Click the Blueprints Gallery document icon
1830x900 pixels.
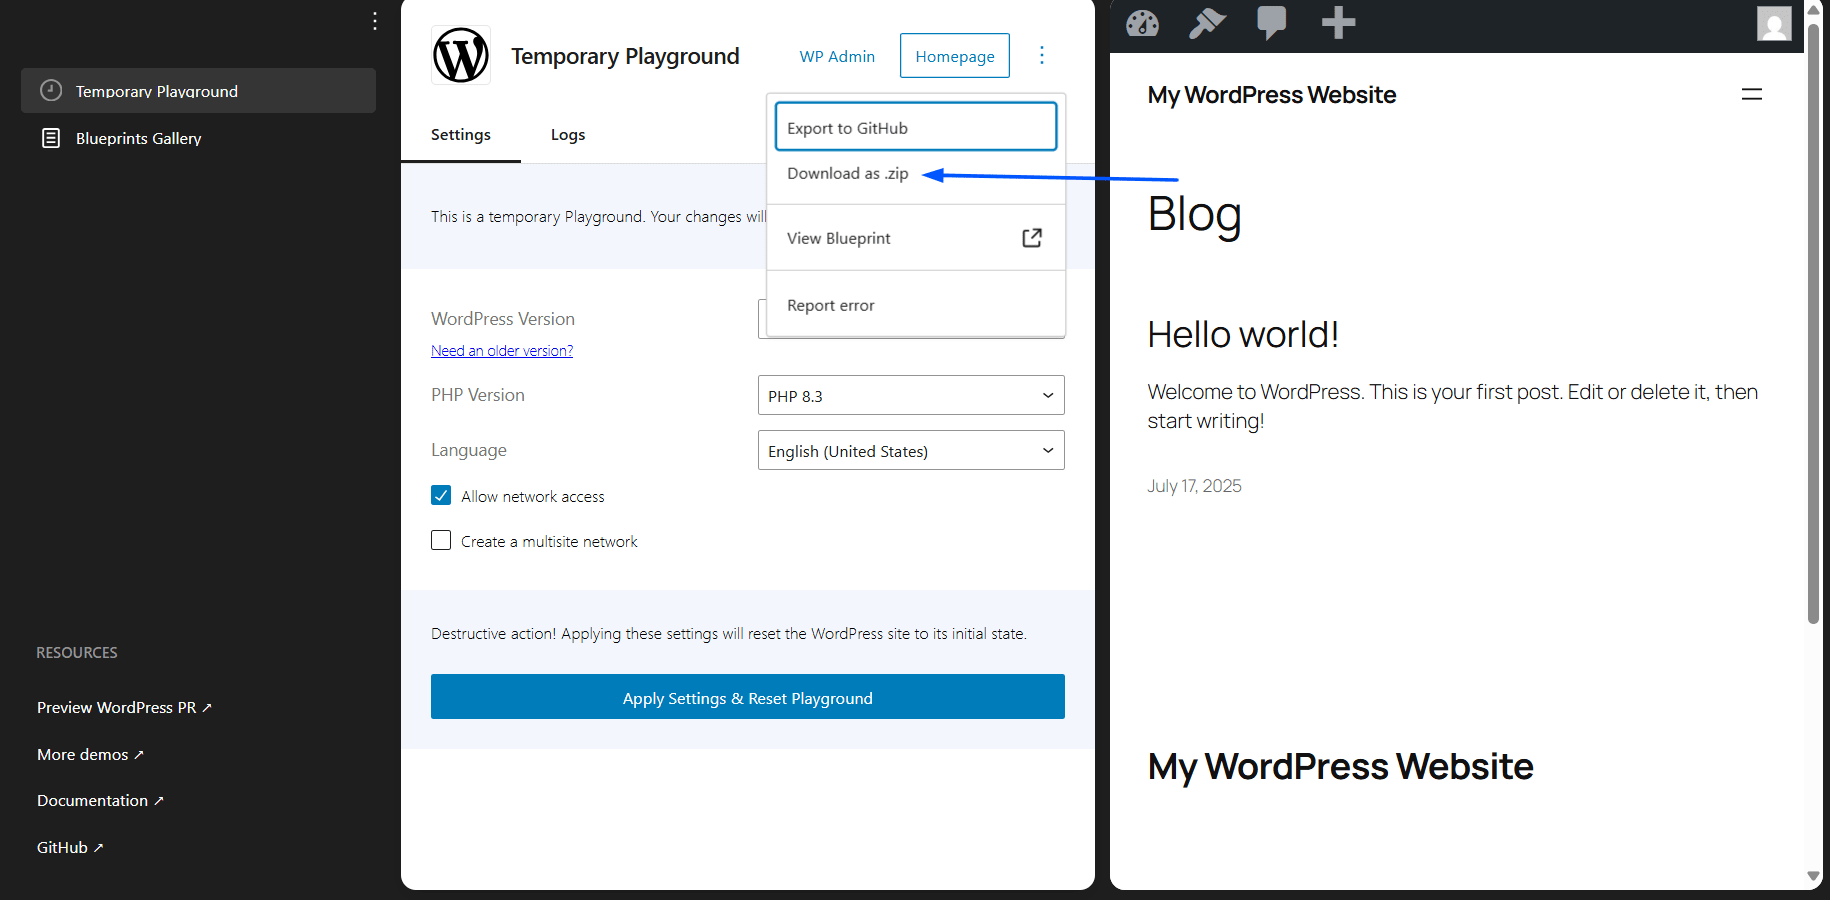click(x=51, y=138)
